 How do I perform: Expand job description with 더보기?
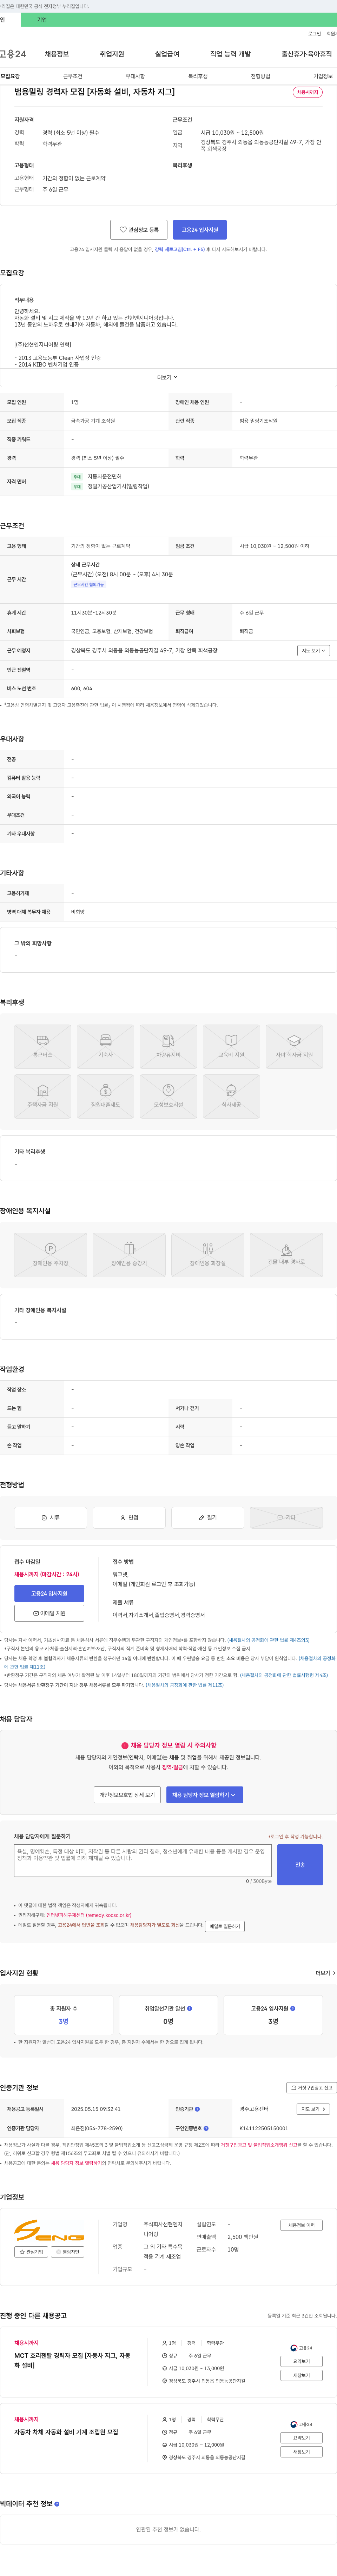167,377
